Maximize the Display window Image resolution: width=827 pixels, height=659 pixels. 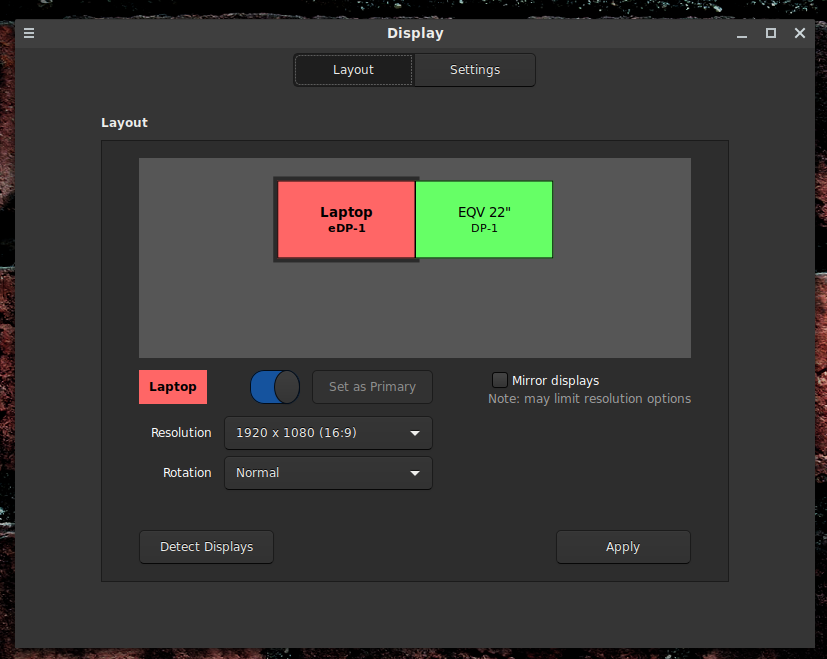(770, 33)
